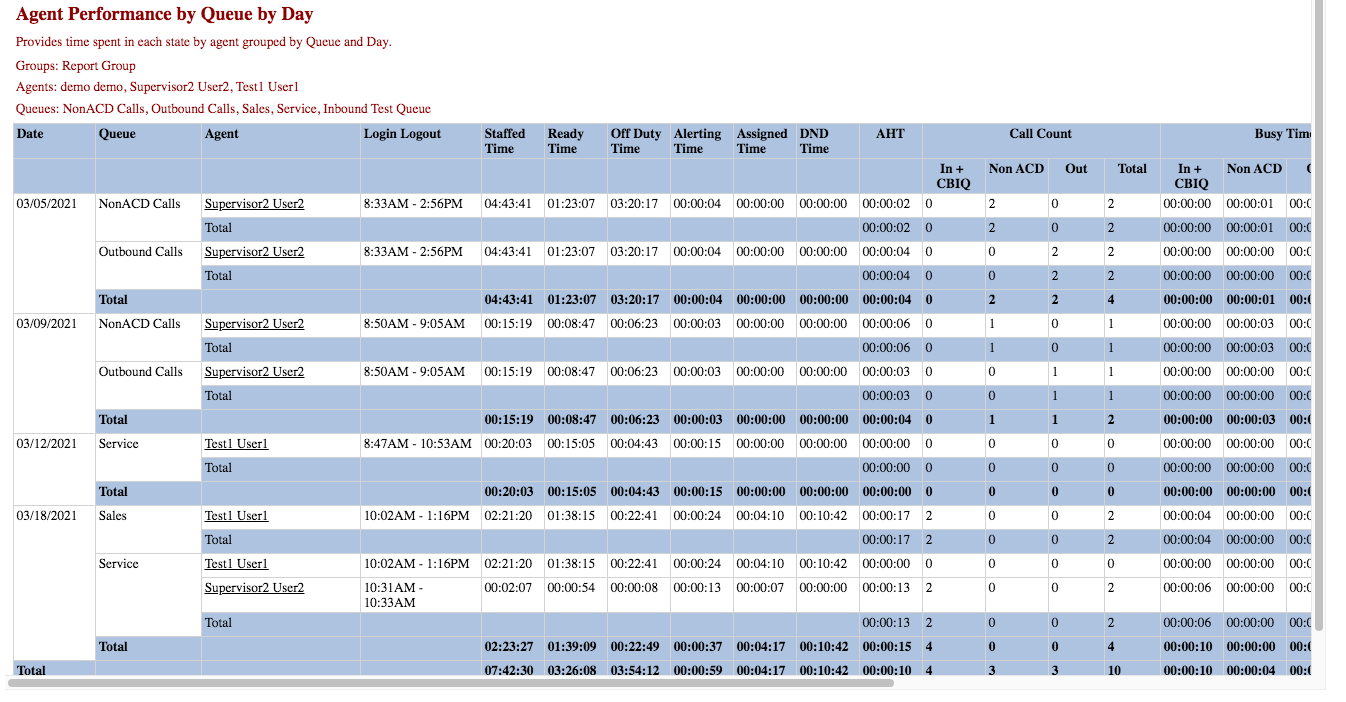Open Supervisor2 User2 link in 03/09/2021 Outbound Calls row

[254, 372]
